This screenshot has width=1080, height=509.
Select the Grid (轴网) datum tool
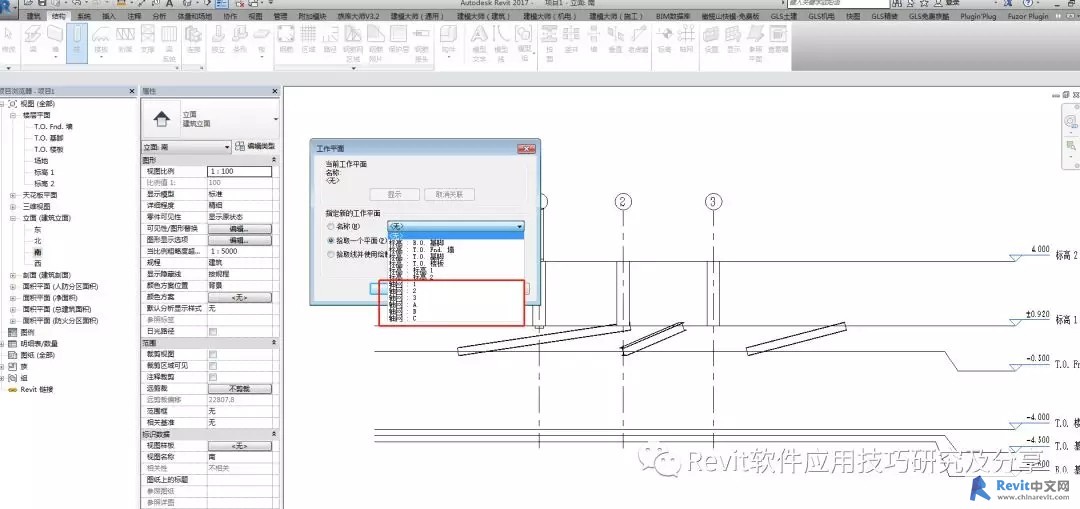point(687,39)
